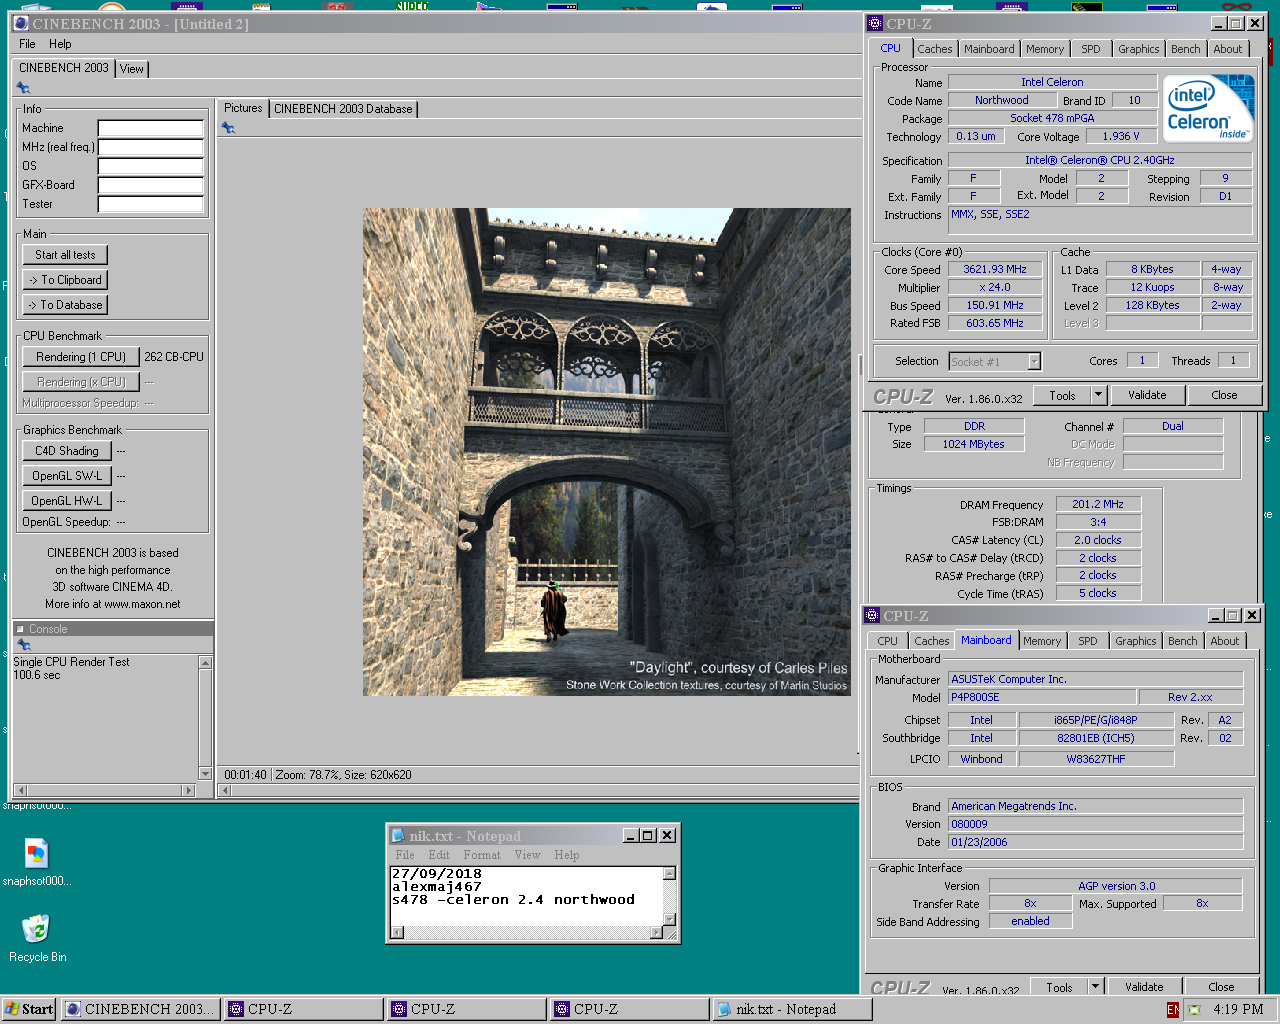
Task: Click the CINEBENCH 2003 title bar icon
Action: click(21, 24)
